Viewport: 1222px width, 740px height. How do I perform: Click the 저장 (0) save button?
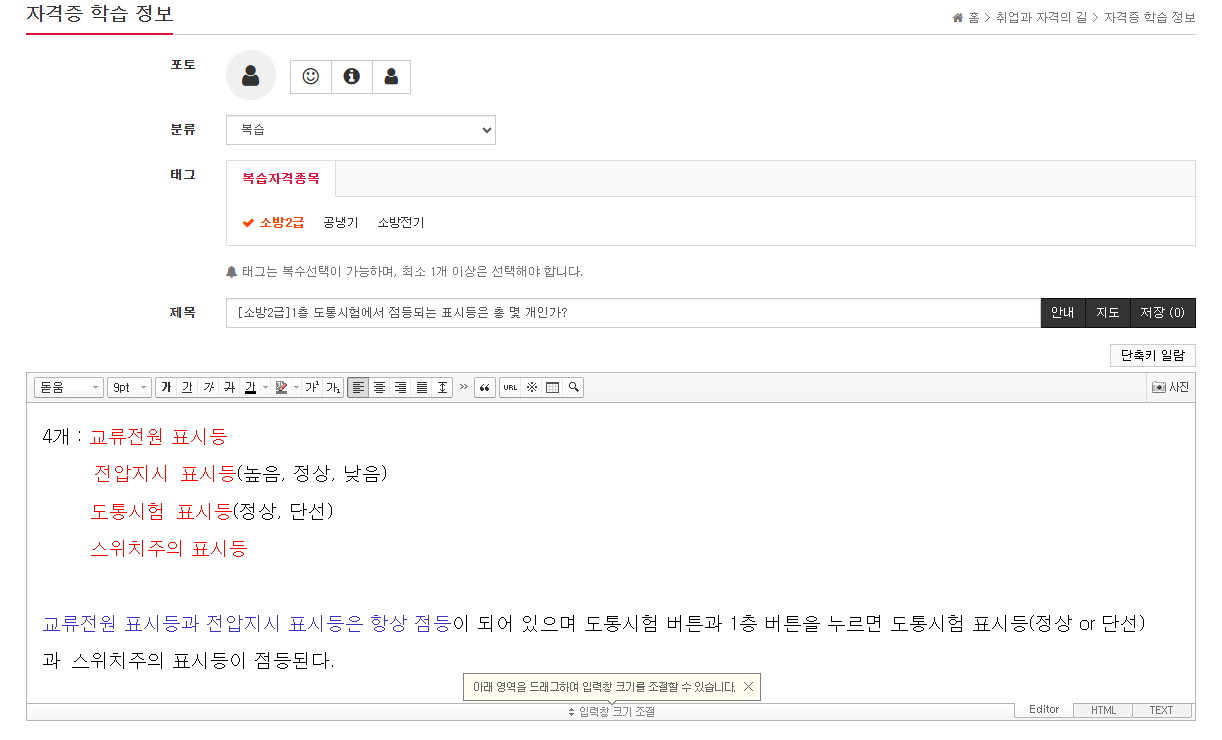(1162, 313)
